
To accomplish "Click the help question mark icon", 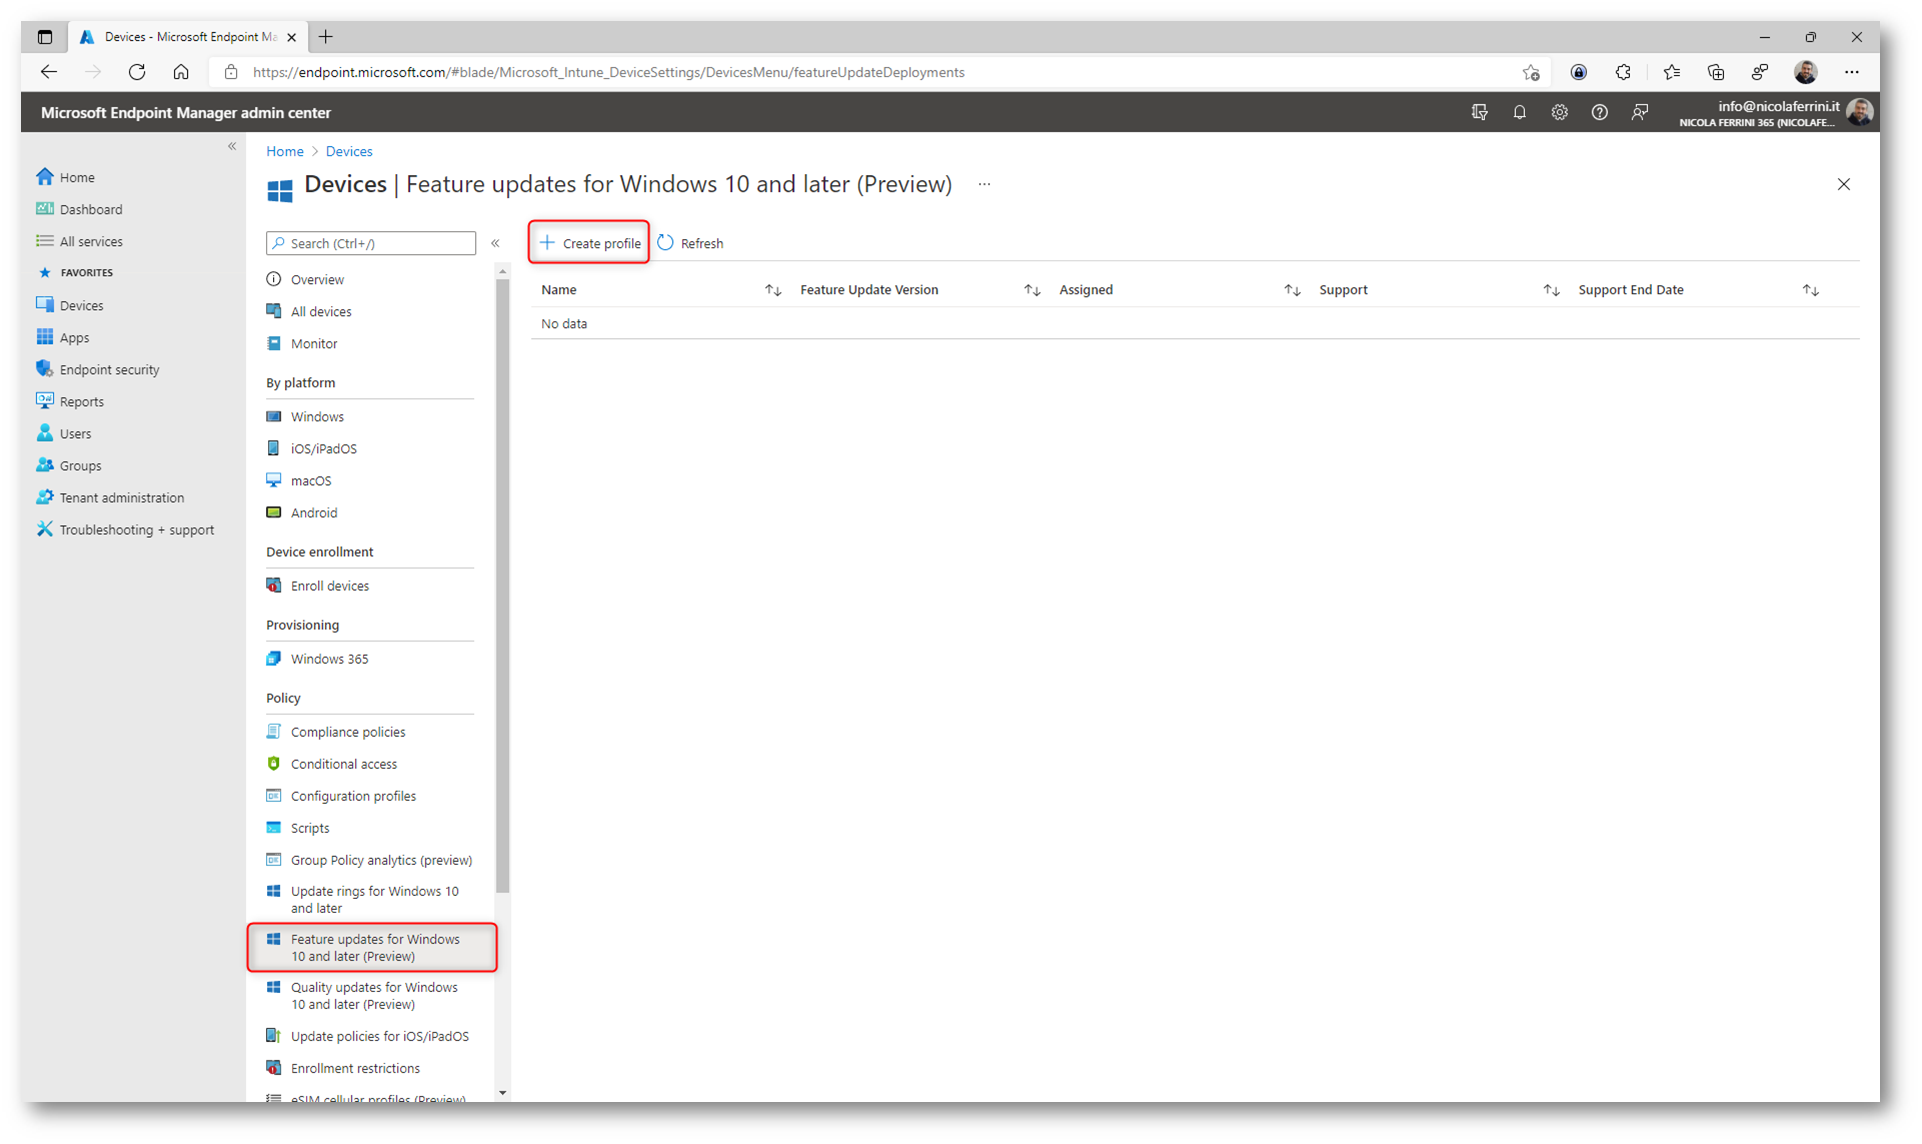I will [1599, 113].
